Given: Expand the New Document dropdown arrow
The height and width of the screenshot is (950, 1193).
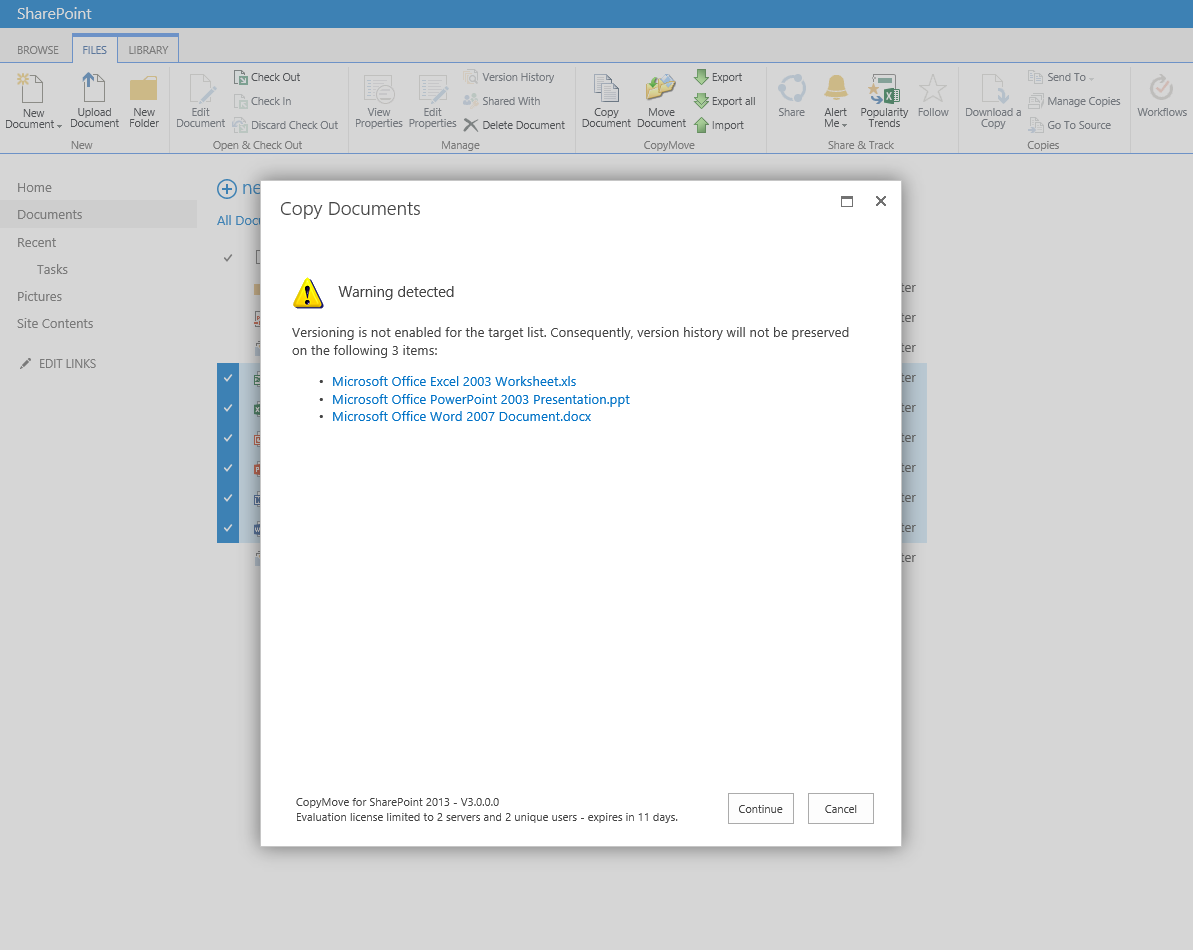Looking at the screenshot, I should pos(59,126).
